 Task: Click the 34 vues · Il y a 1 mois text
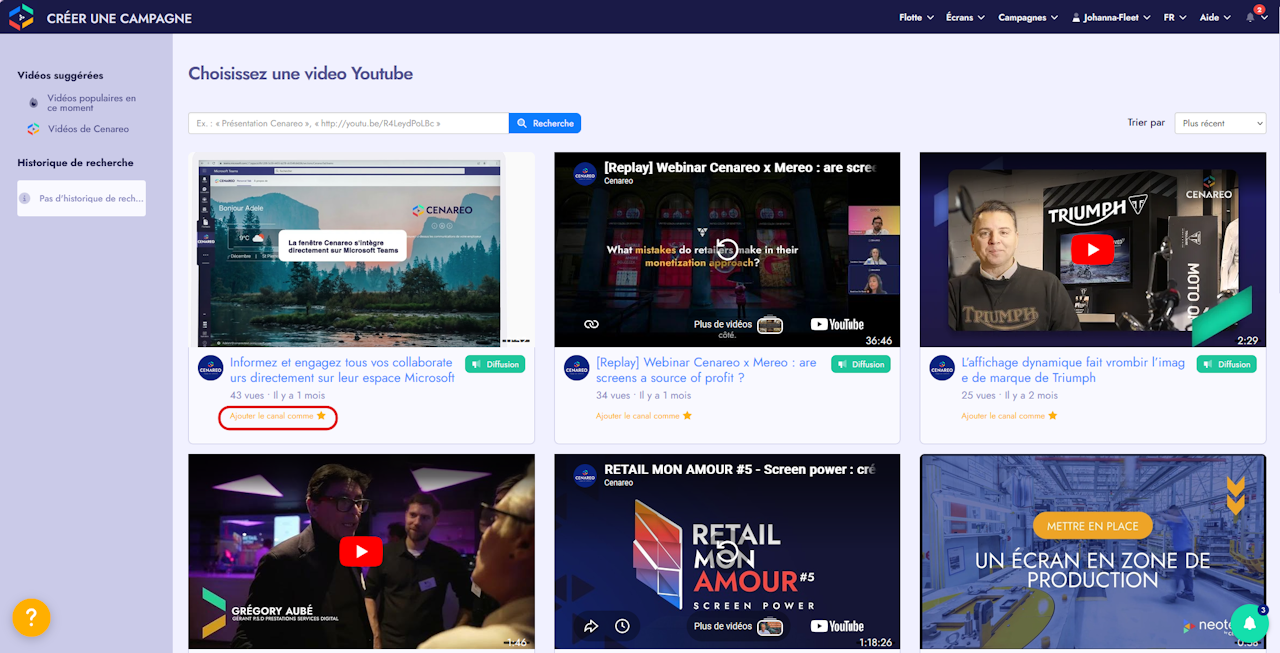(x=644, y=395)
